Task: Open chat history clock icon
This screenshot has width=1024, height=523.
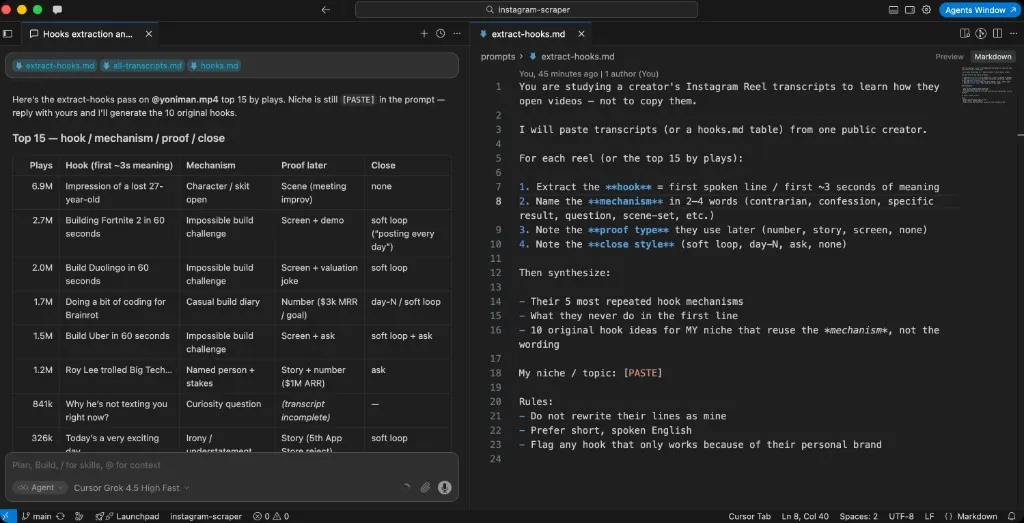Action: pos(441,34)
